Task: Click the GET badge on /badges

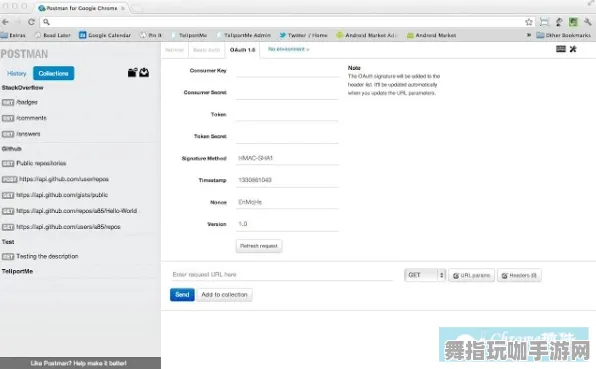Action: pos(8,103)
